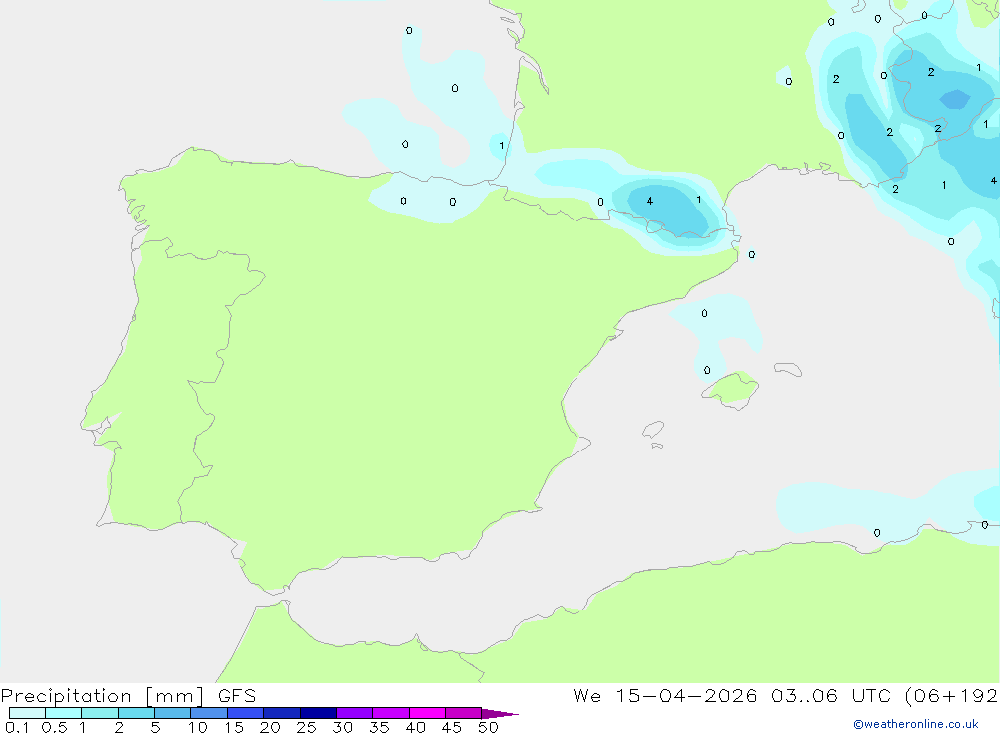The image size is (1000, 733).
Task: Pick the 45–50 mm legend swatch
Action: pos(463,713)
